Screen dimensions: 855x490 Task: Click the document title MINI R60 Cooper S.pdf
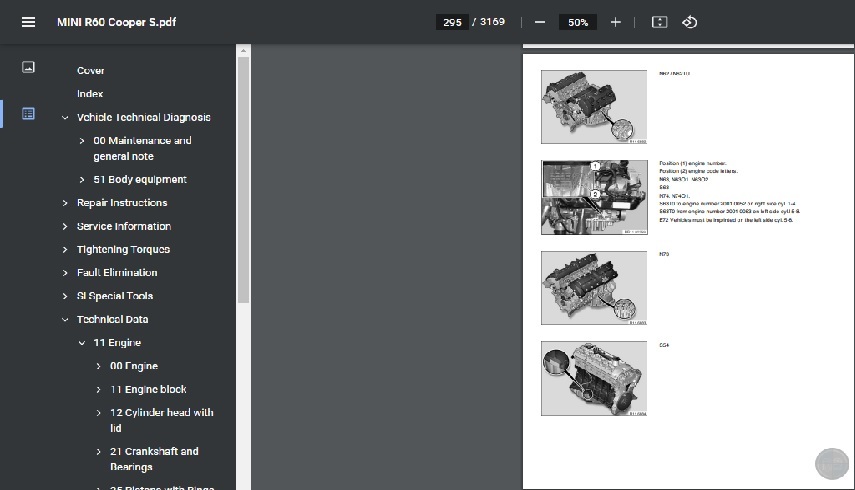[x=116, y=22]
